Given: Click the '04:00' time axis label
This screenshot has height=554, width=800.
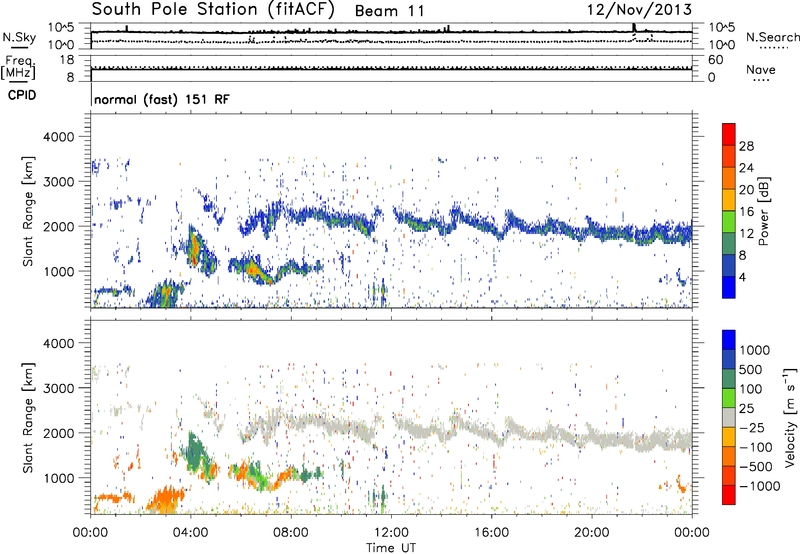Looking at the screenshot, I should tap(191, 533).
